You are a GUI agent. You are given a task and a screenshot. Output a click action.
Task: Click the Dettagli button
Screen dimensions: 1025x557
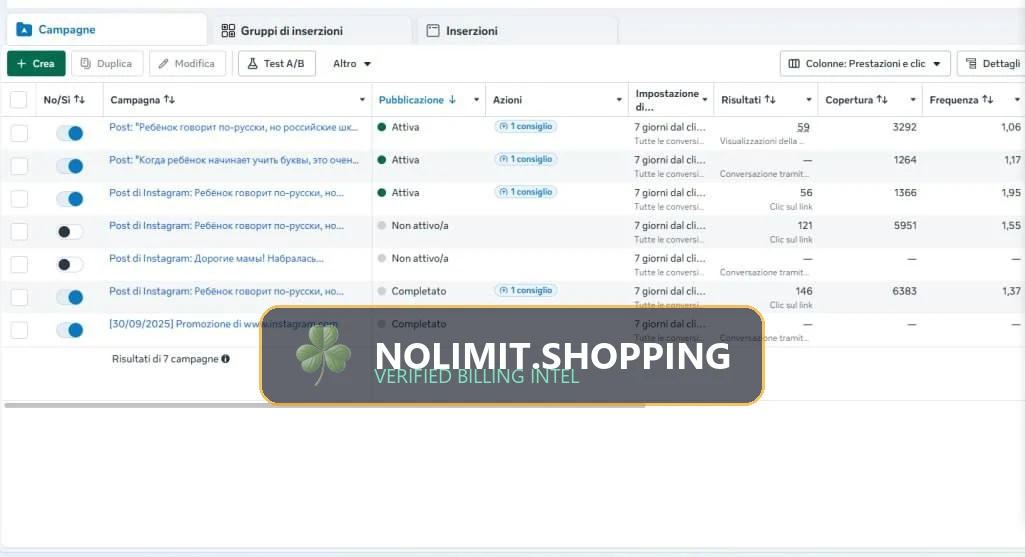pyautogui.click(x=992, y=63)
